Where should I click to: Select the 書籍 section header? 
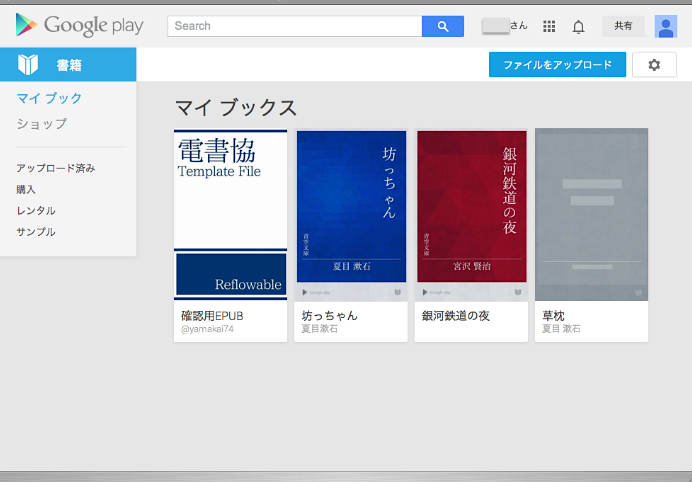coord(68,64)
